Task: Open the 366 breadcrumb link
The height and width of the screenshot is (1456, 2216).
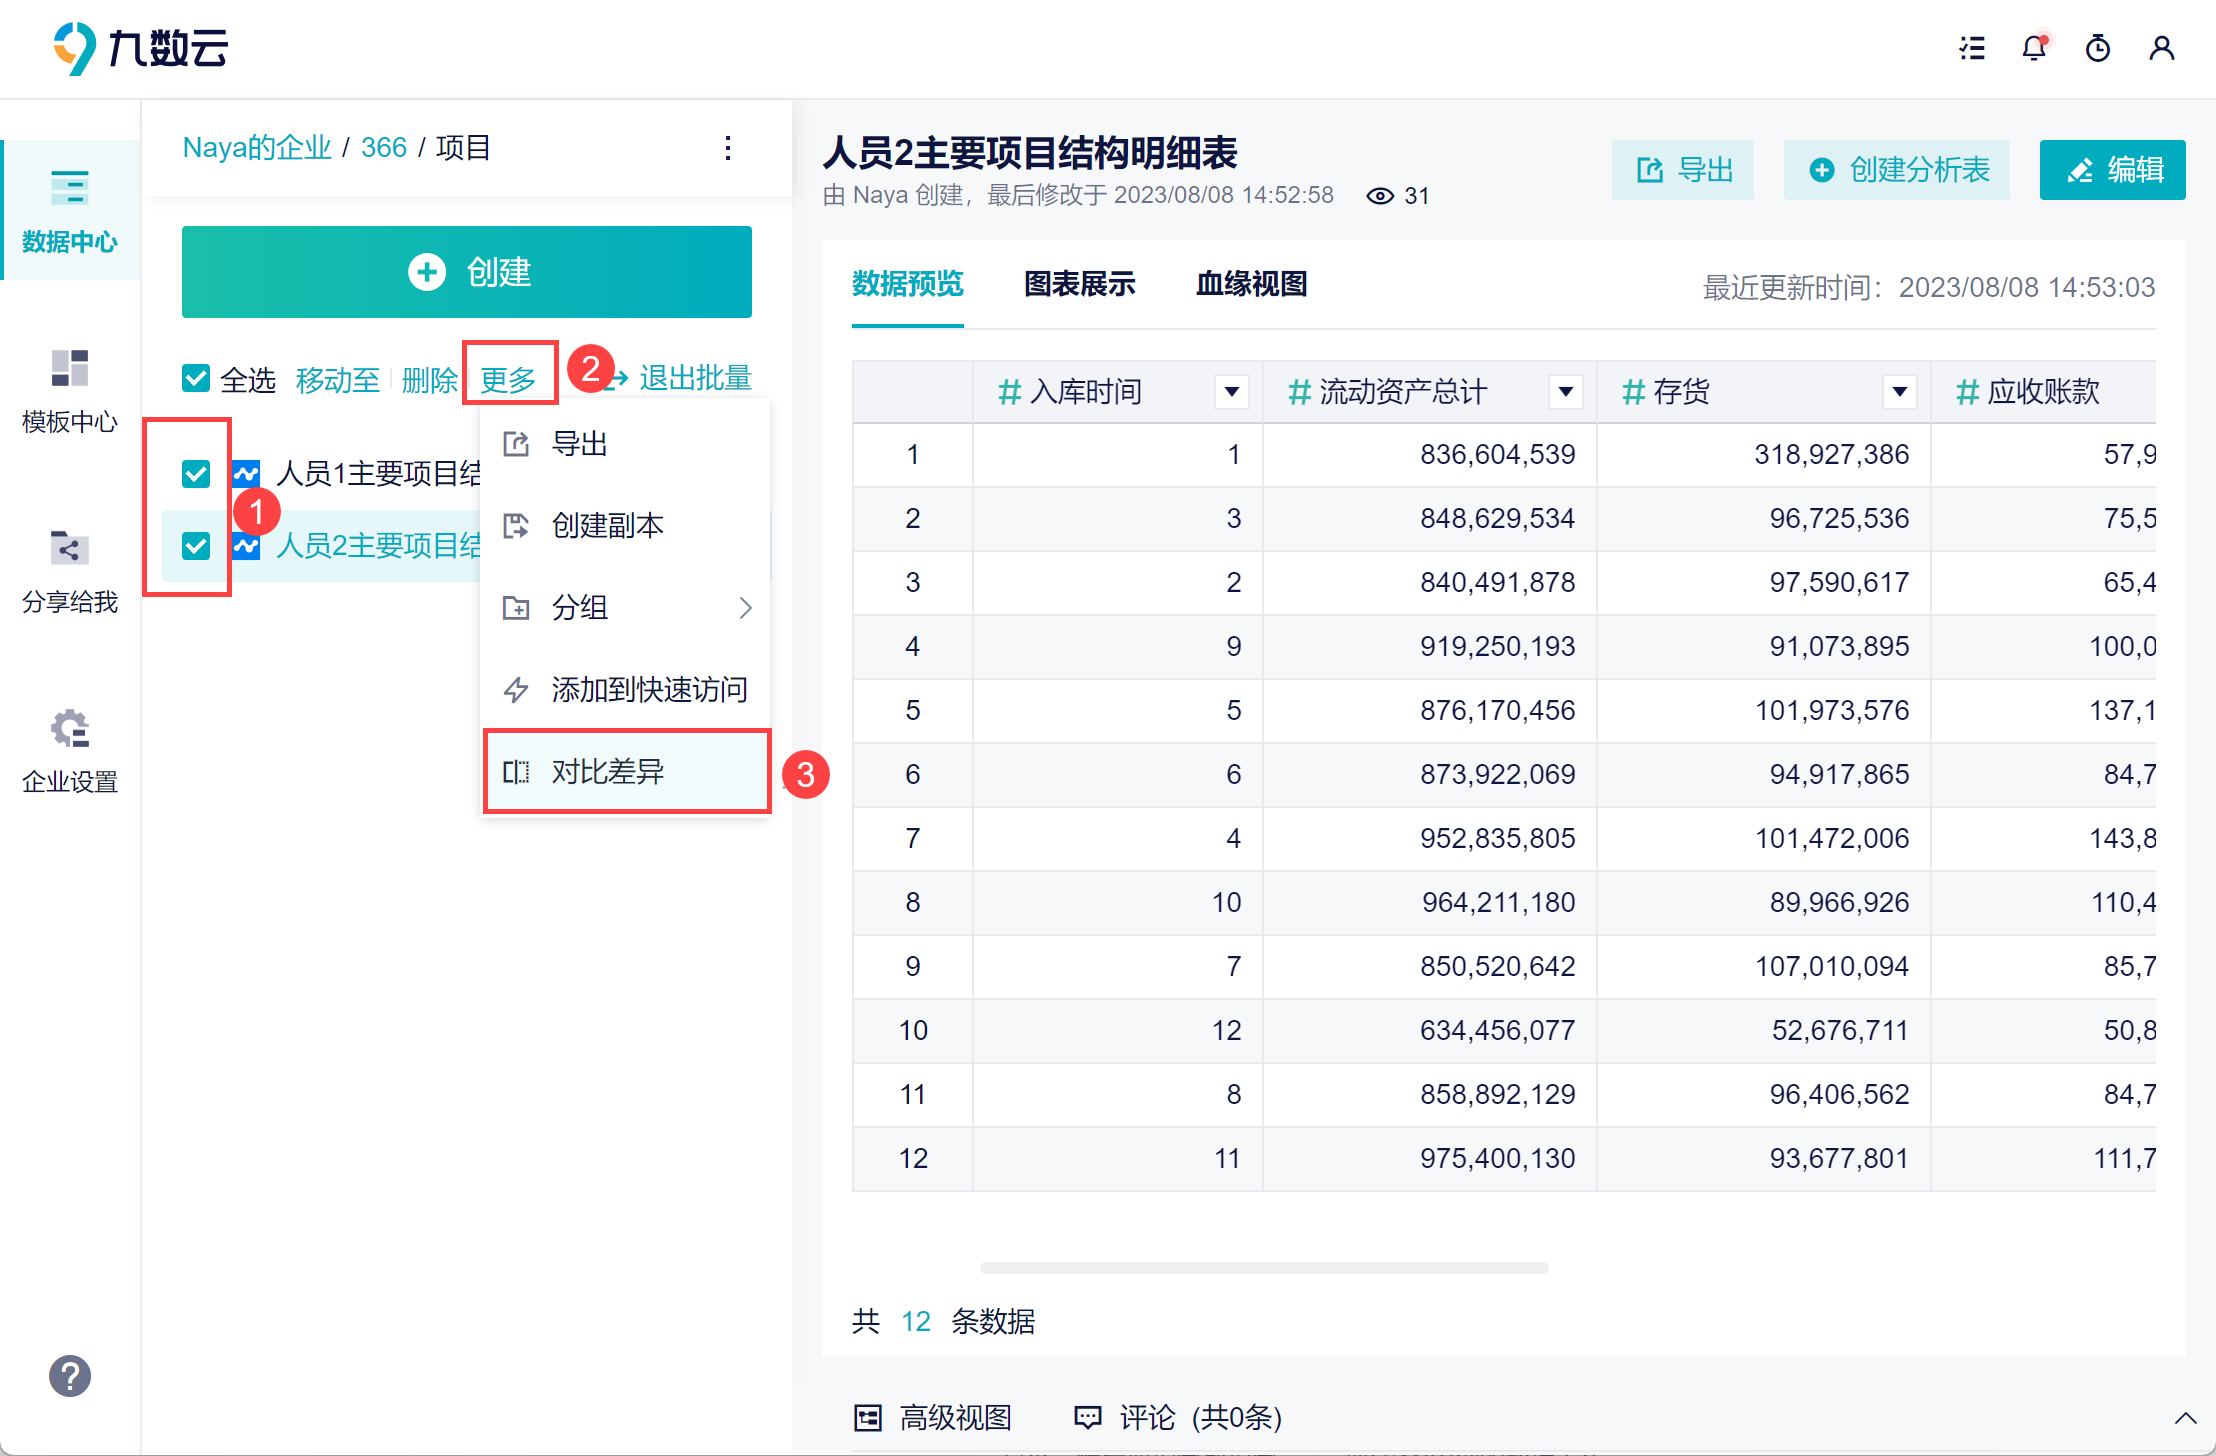Action: (384, 148)
